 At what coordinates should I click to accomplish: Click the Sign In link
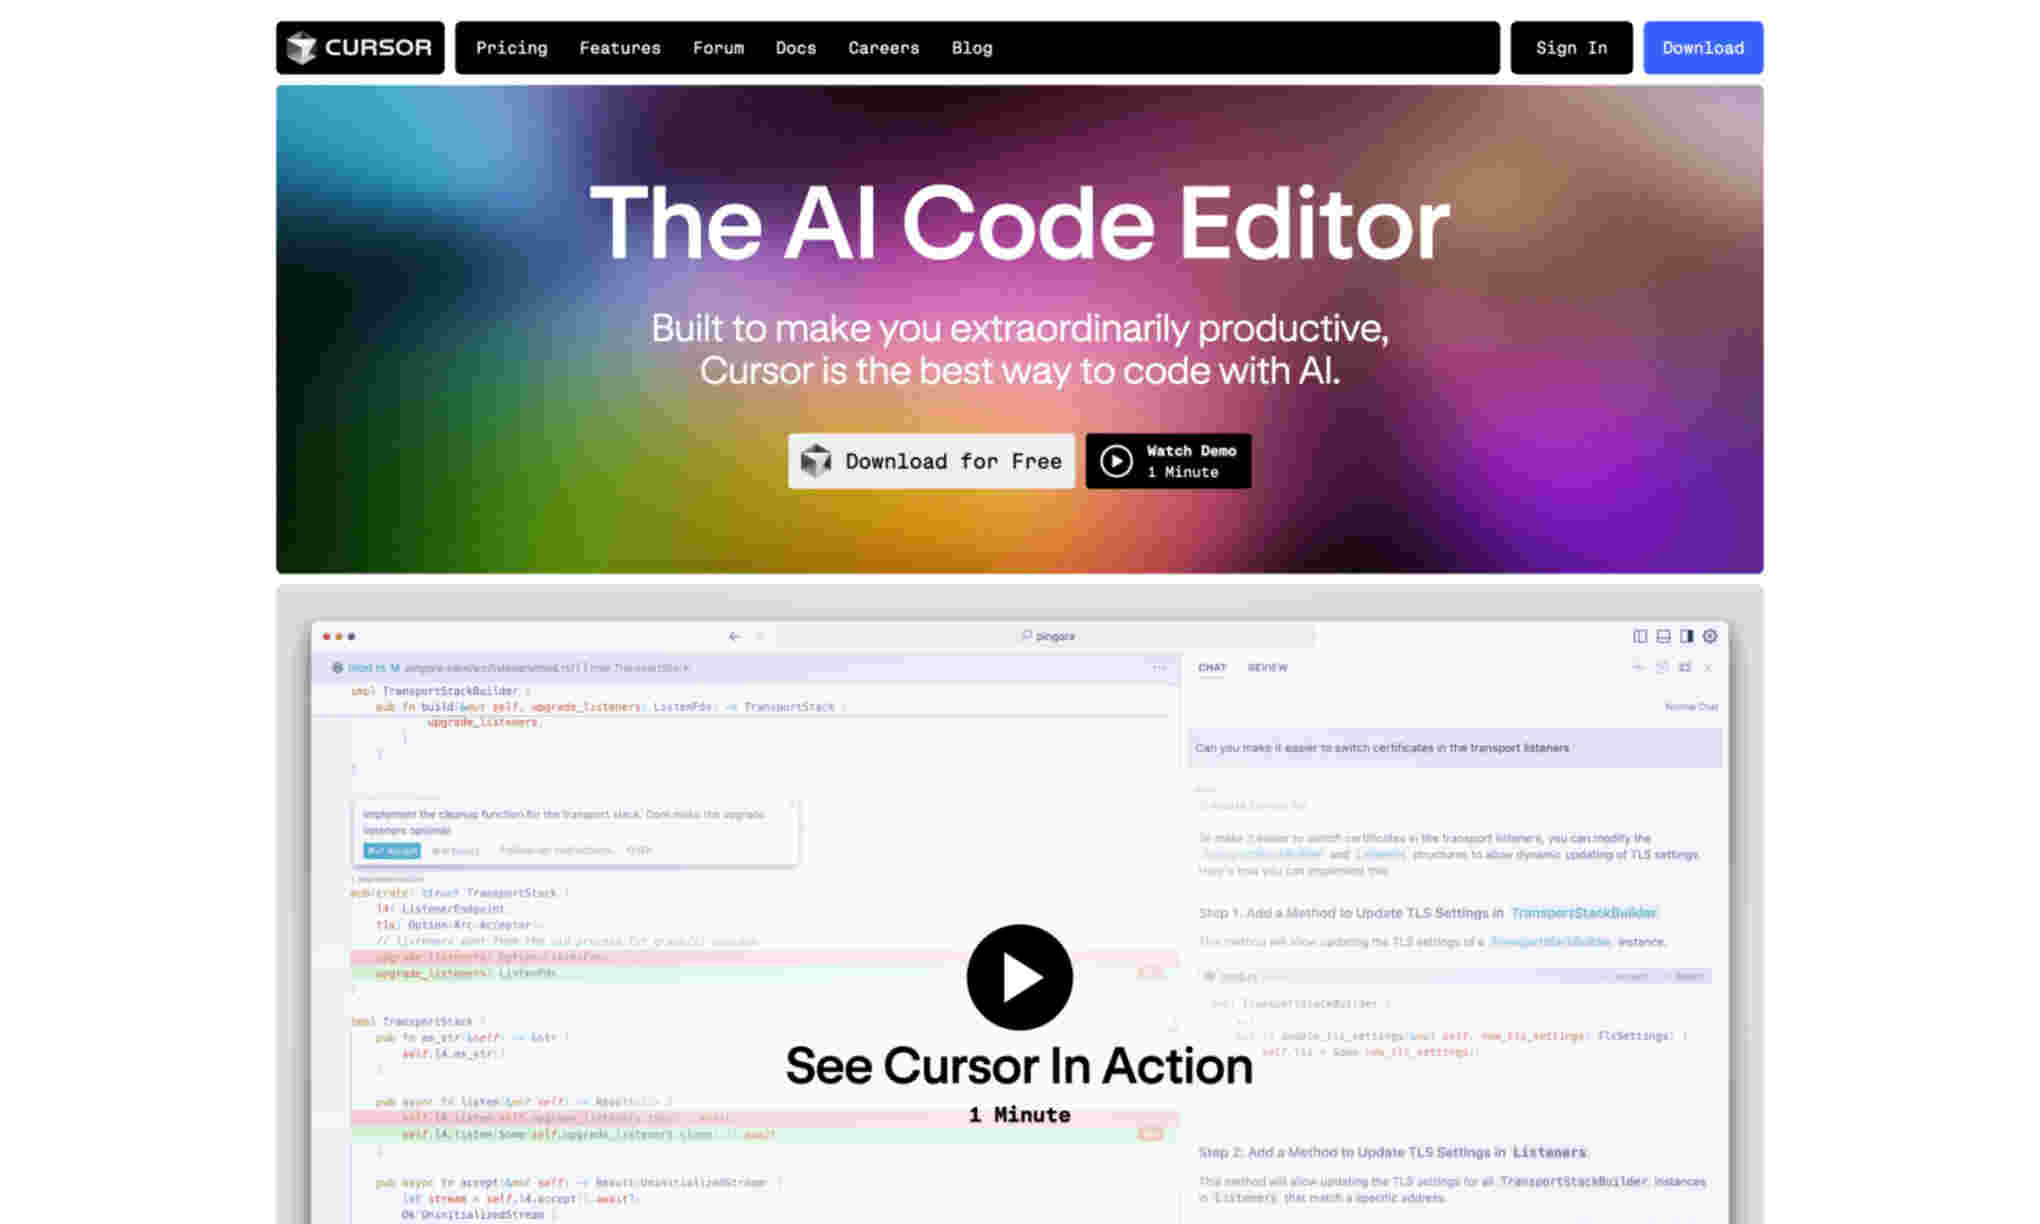click(1571, 47)
